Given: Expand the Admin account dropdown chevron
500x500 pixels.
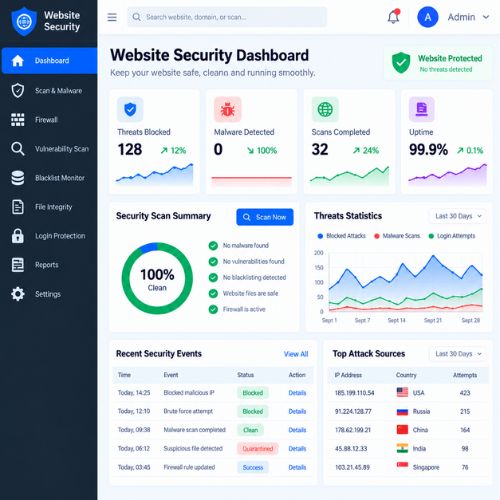Looking at the screenshot, I should point(486,17).
